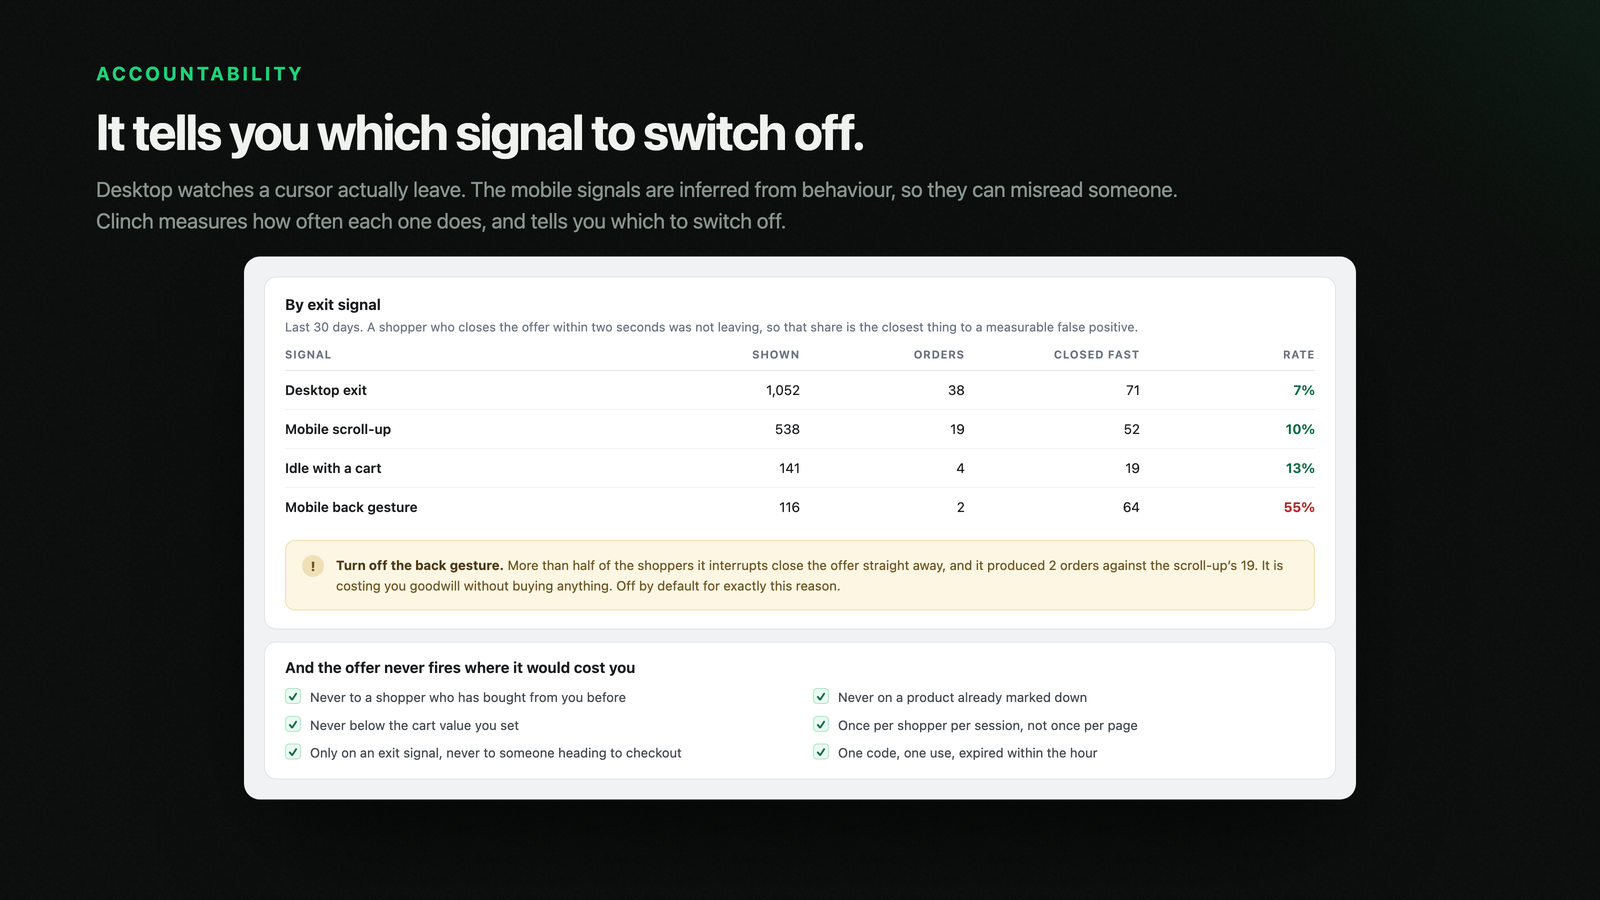1600x900 pixels.
Task: Click the 'By exit signal' card title
Action: point(333,305)
